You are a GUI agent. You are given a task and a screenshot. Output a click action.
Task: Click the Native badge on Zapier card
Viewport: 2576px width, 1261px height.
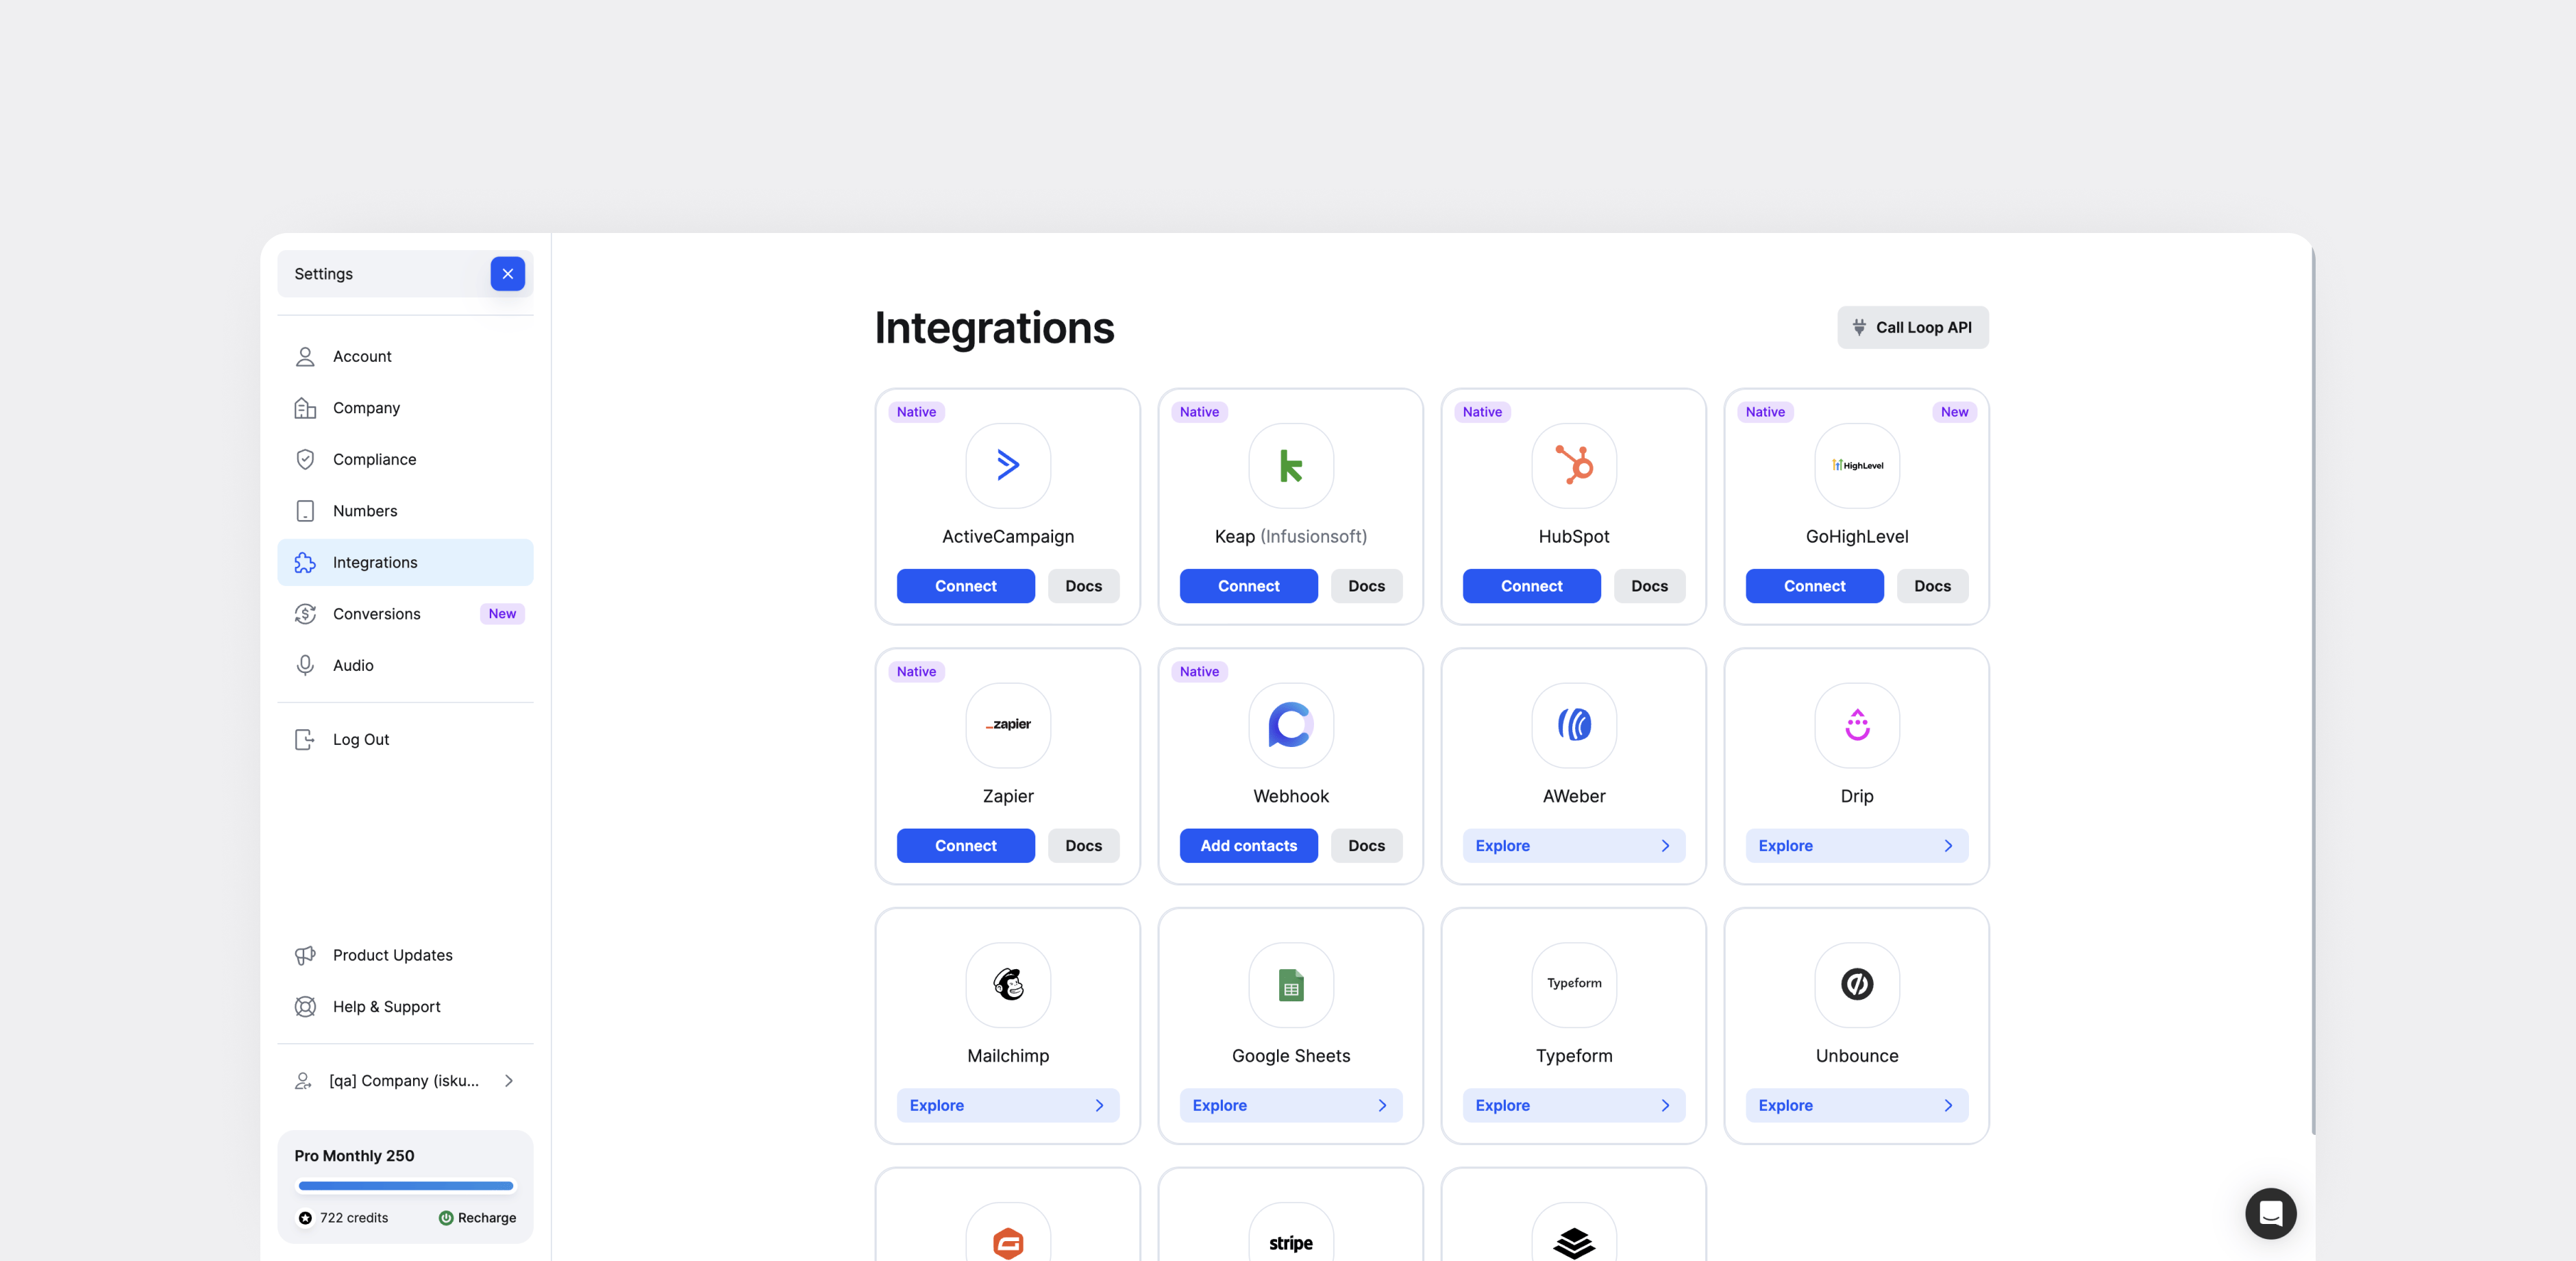coord(916,672)
